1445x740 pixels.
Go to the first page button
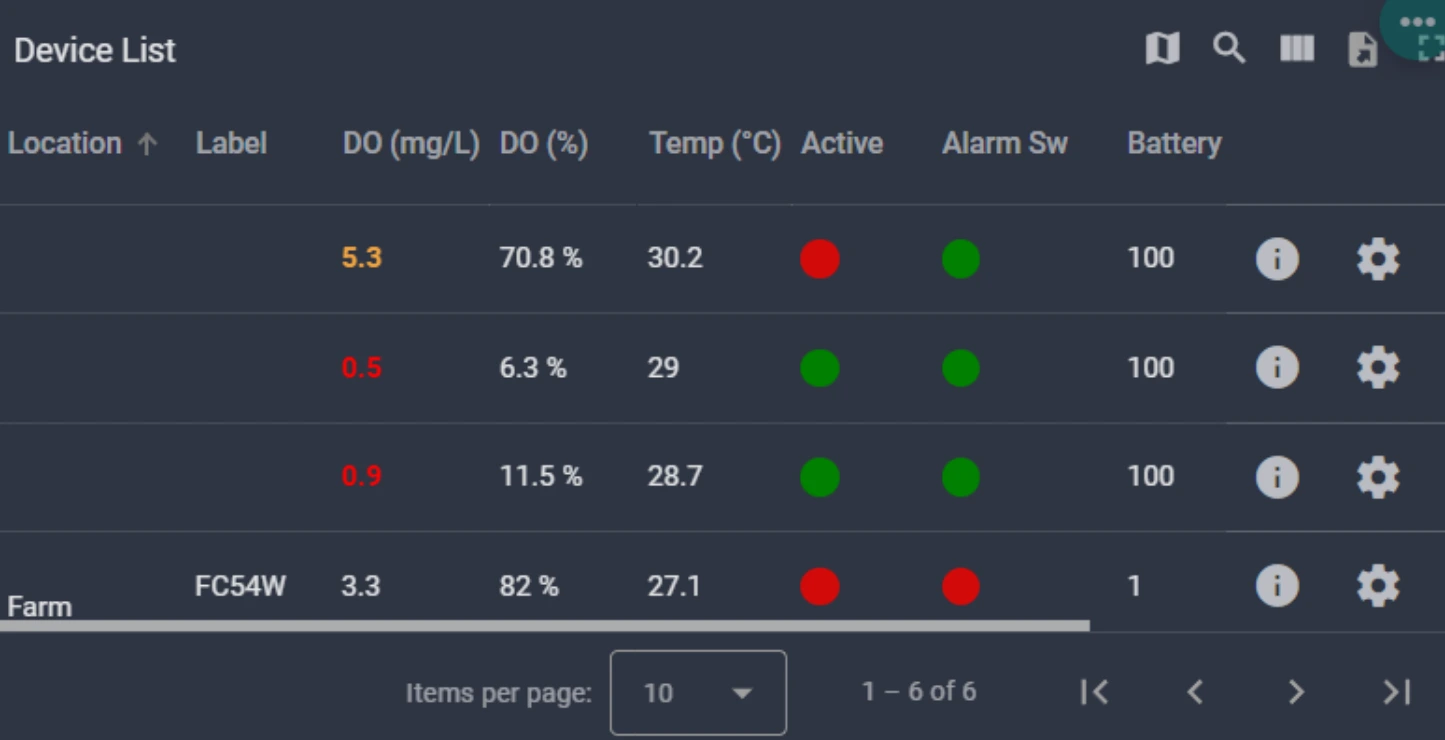1094,692
